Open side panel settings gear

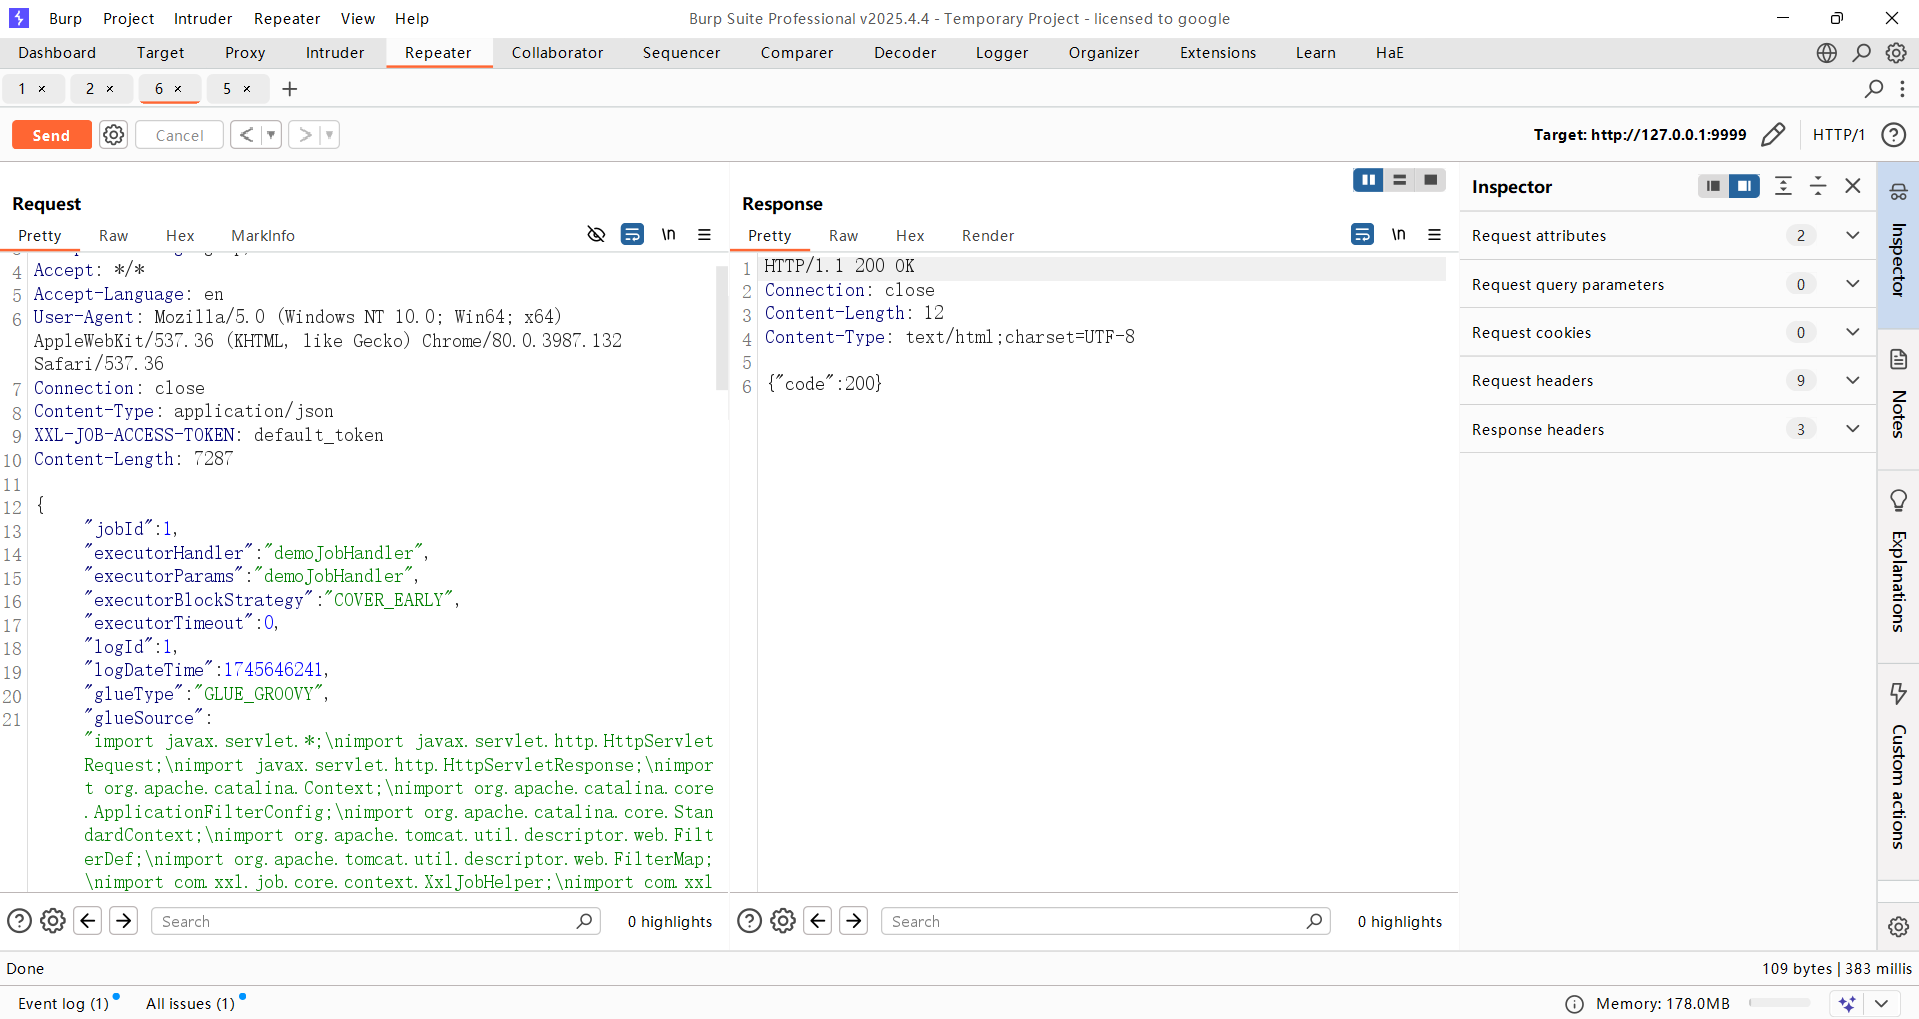[x=1898, y=926]
